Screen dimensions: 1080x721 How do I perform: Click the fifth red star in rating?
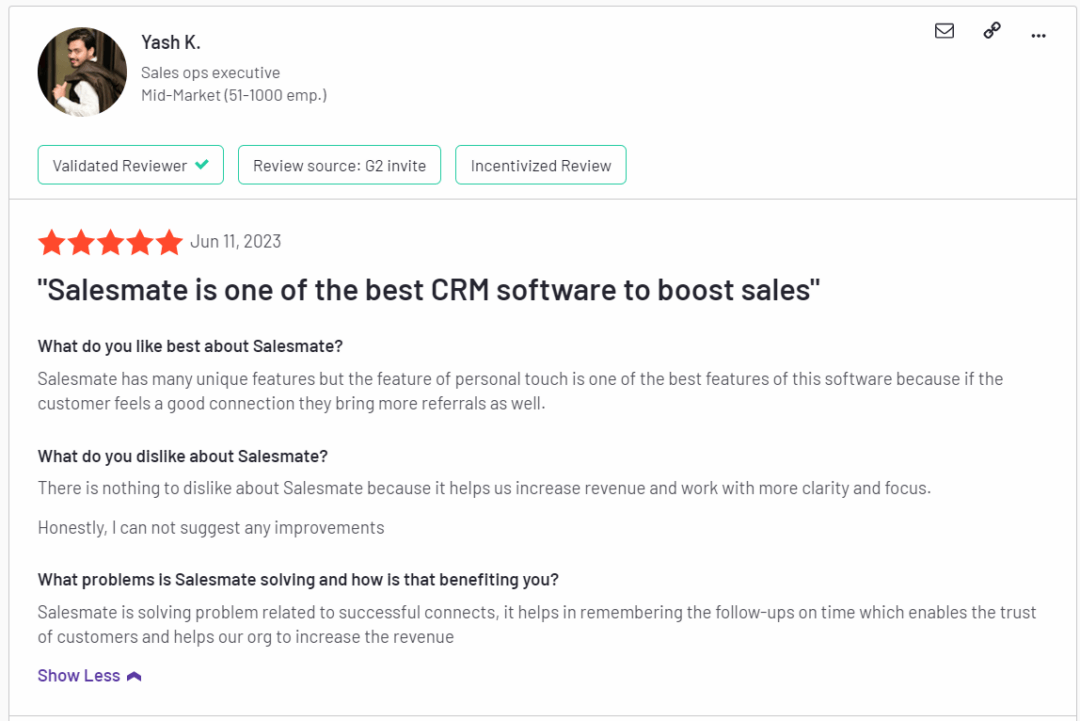170,242
